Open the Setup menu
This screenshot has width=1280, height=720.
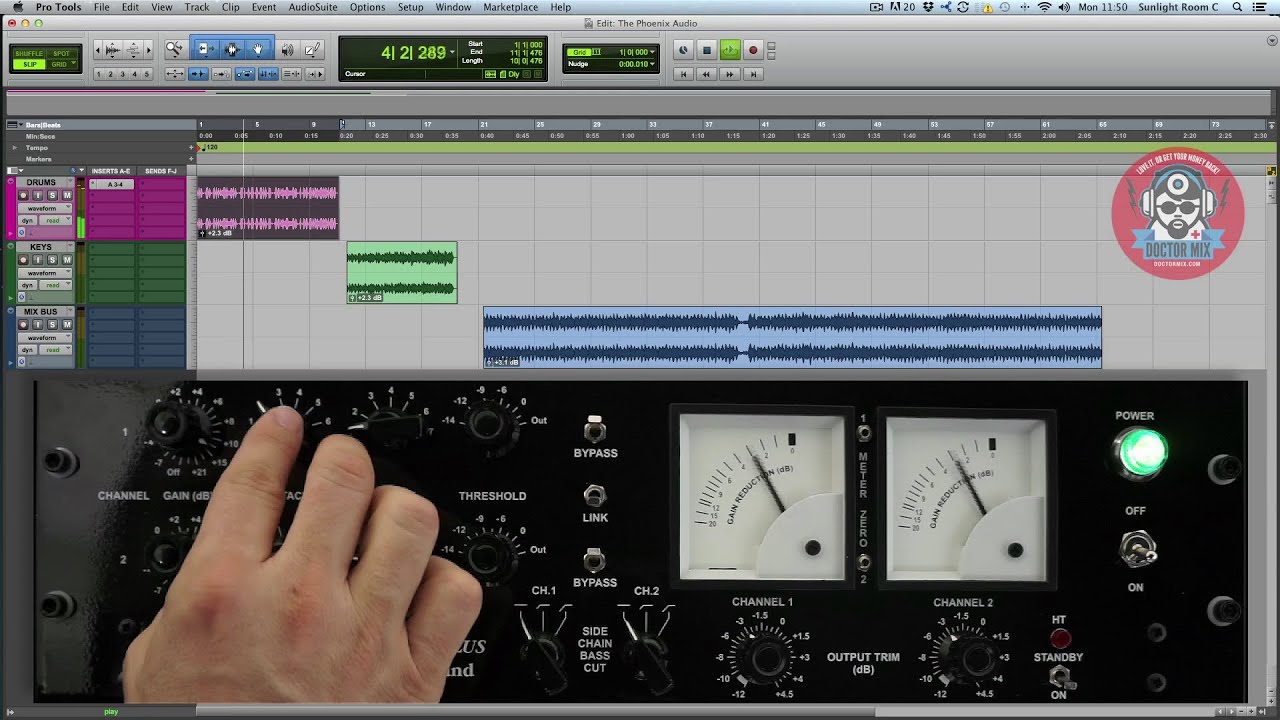pos(410,7)
